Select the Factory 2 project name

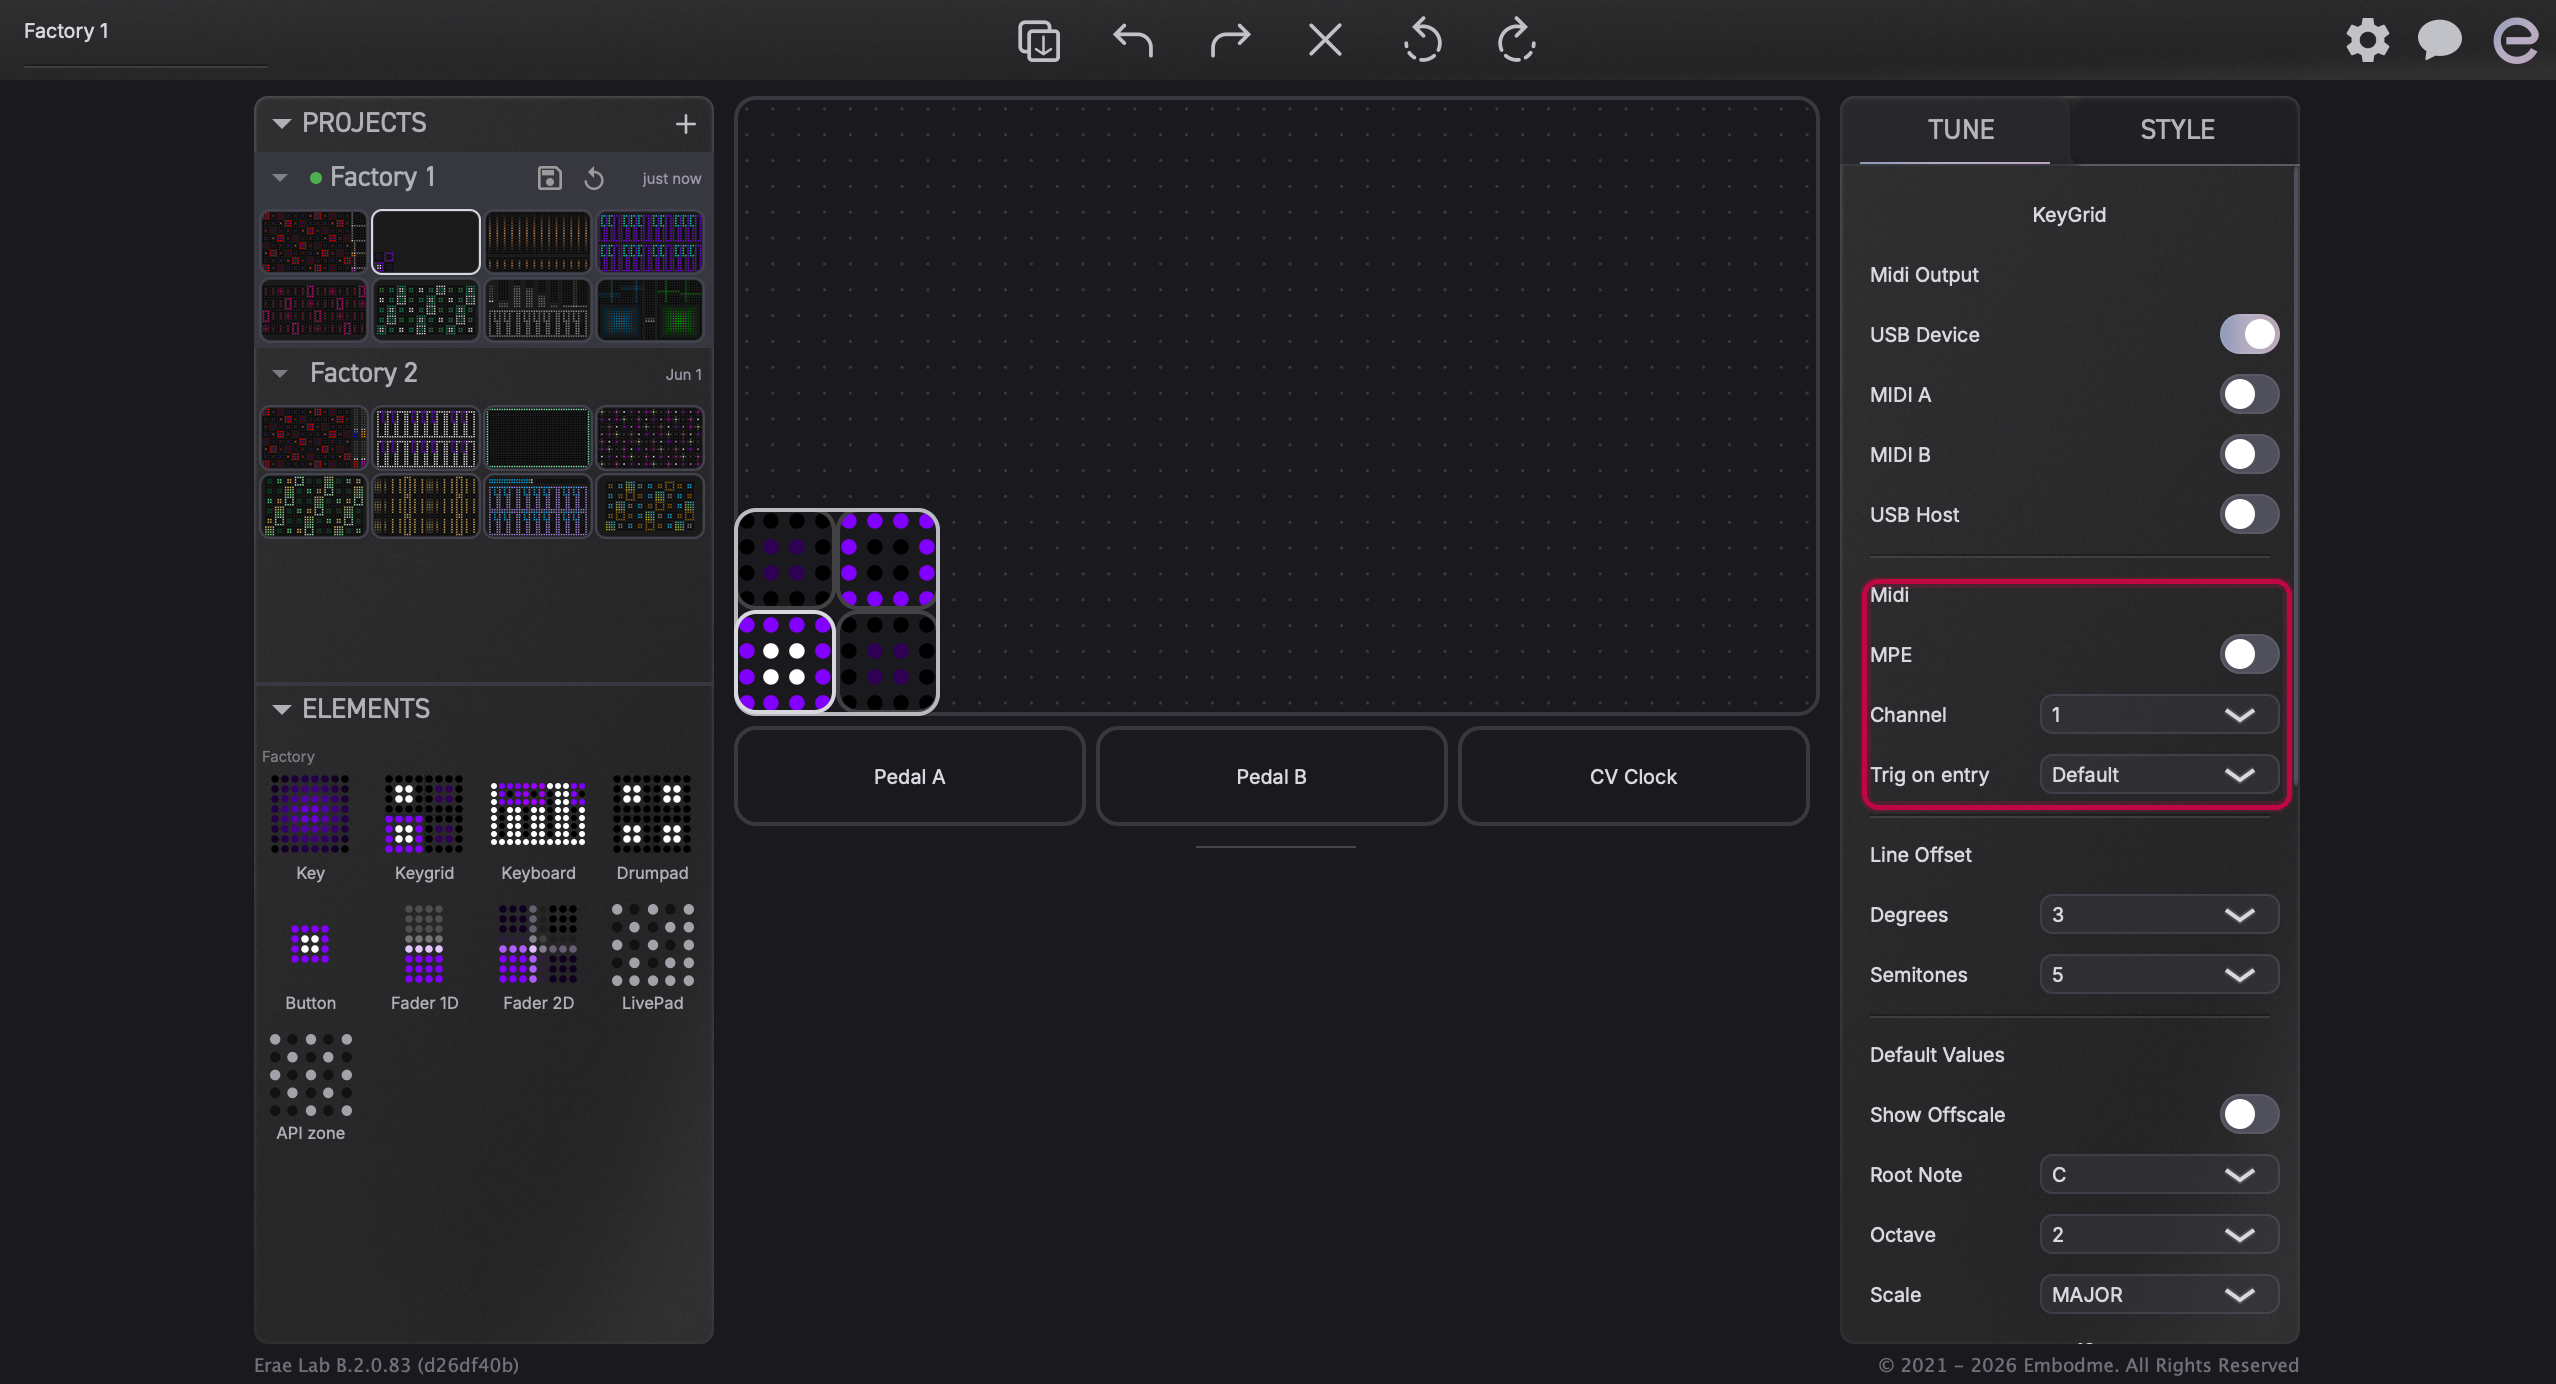pyautogui.click(x=363, y=373)
